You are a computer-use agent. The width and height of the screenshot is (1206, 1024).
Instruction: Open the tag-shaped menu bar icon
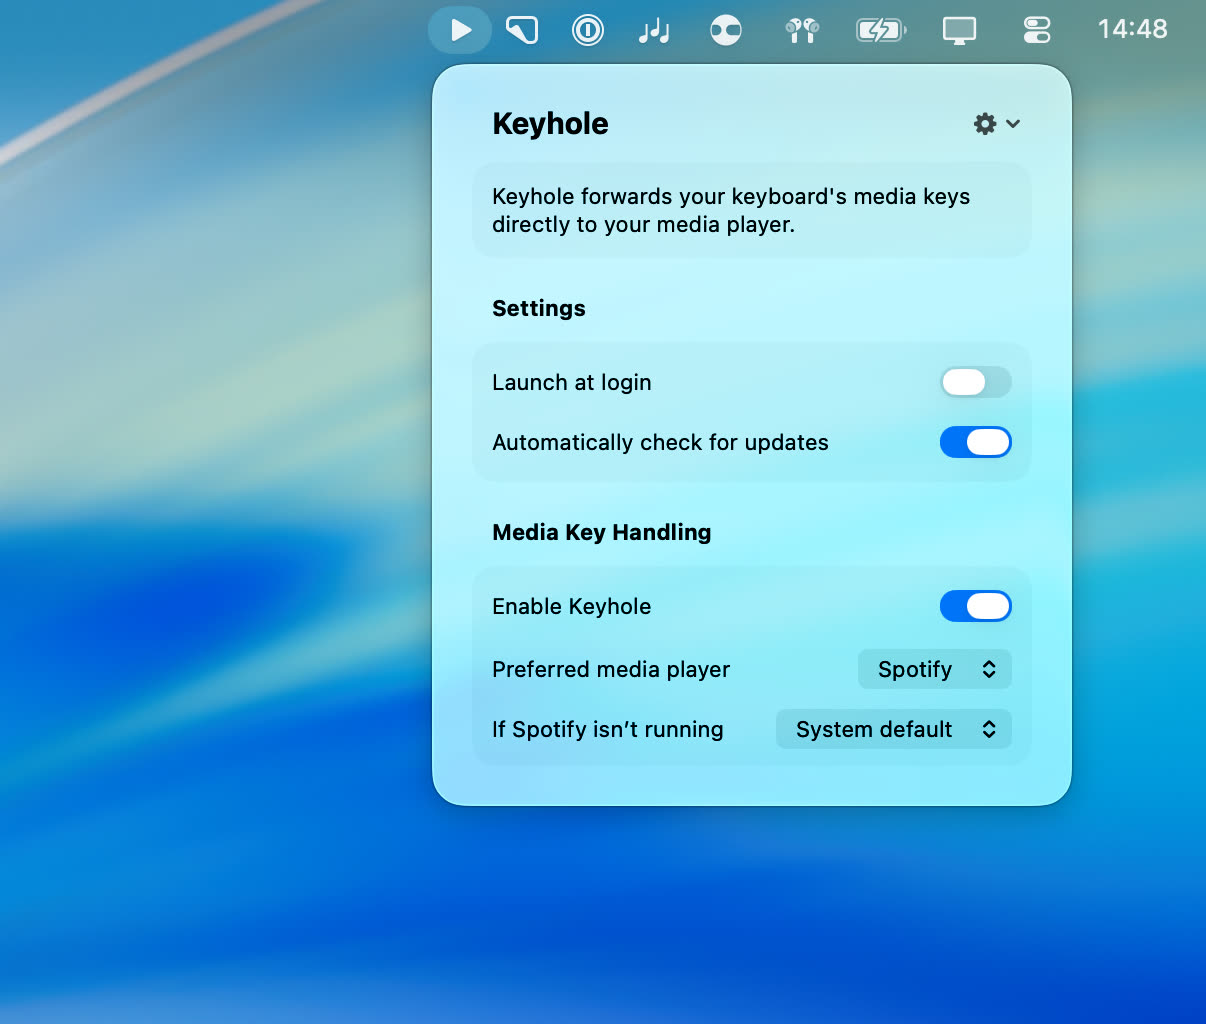(x=522, y=30)
